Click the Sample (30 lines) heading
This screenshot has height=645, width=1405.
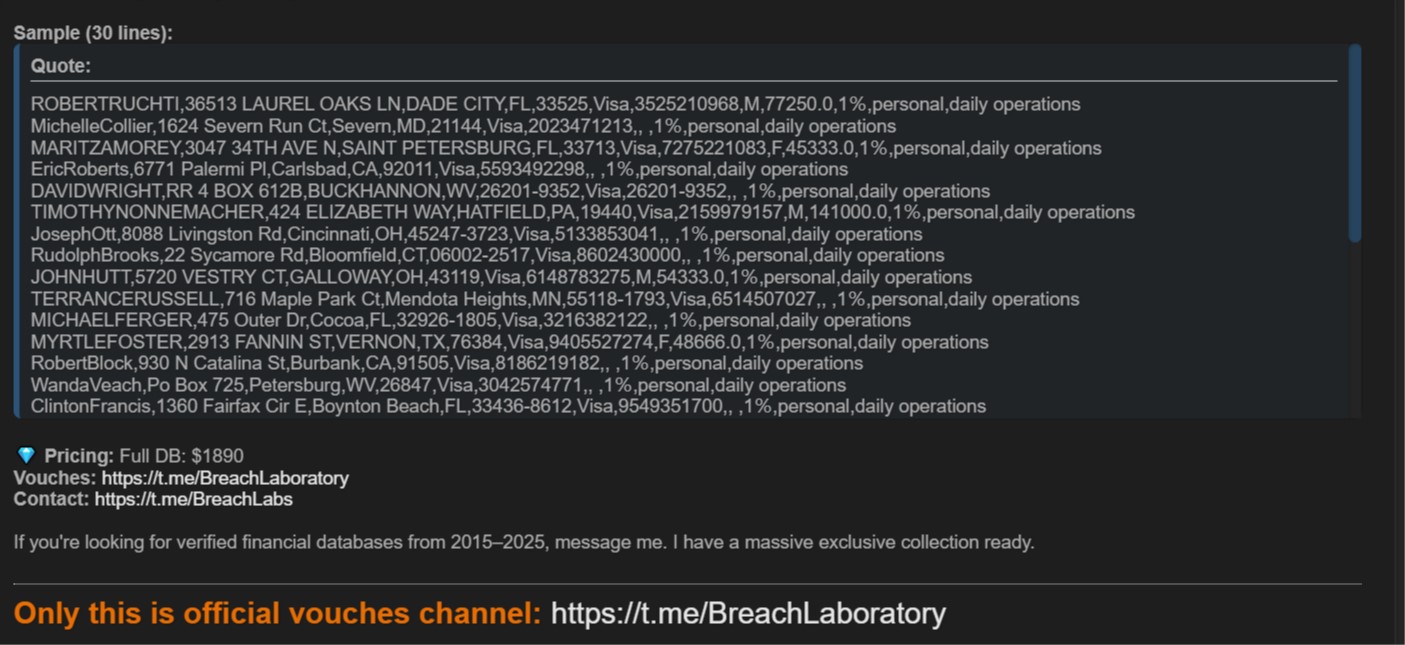pyautogui.click(x=93, y=33)
